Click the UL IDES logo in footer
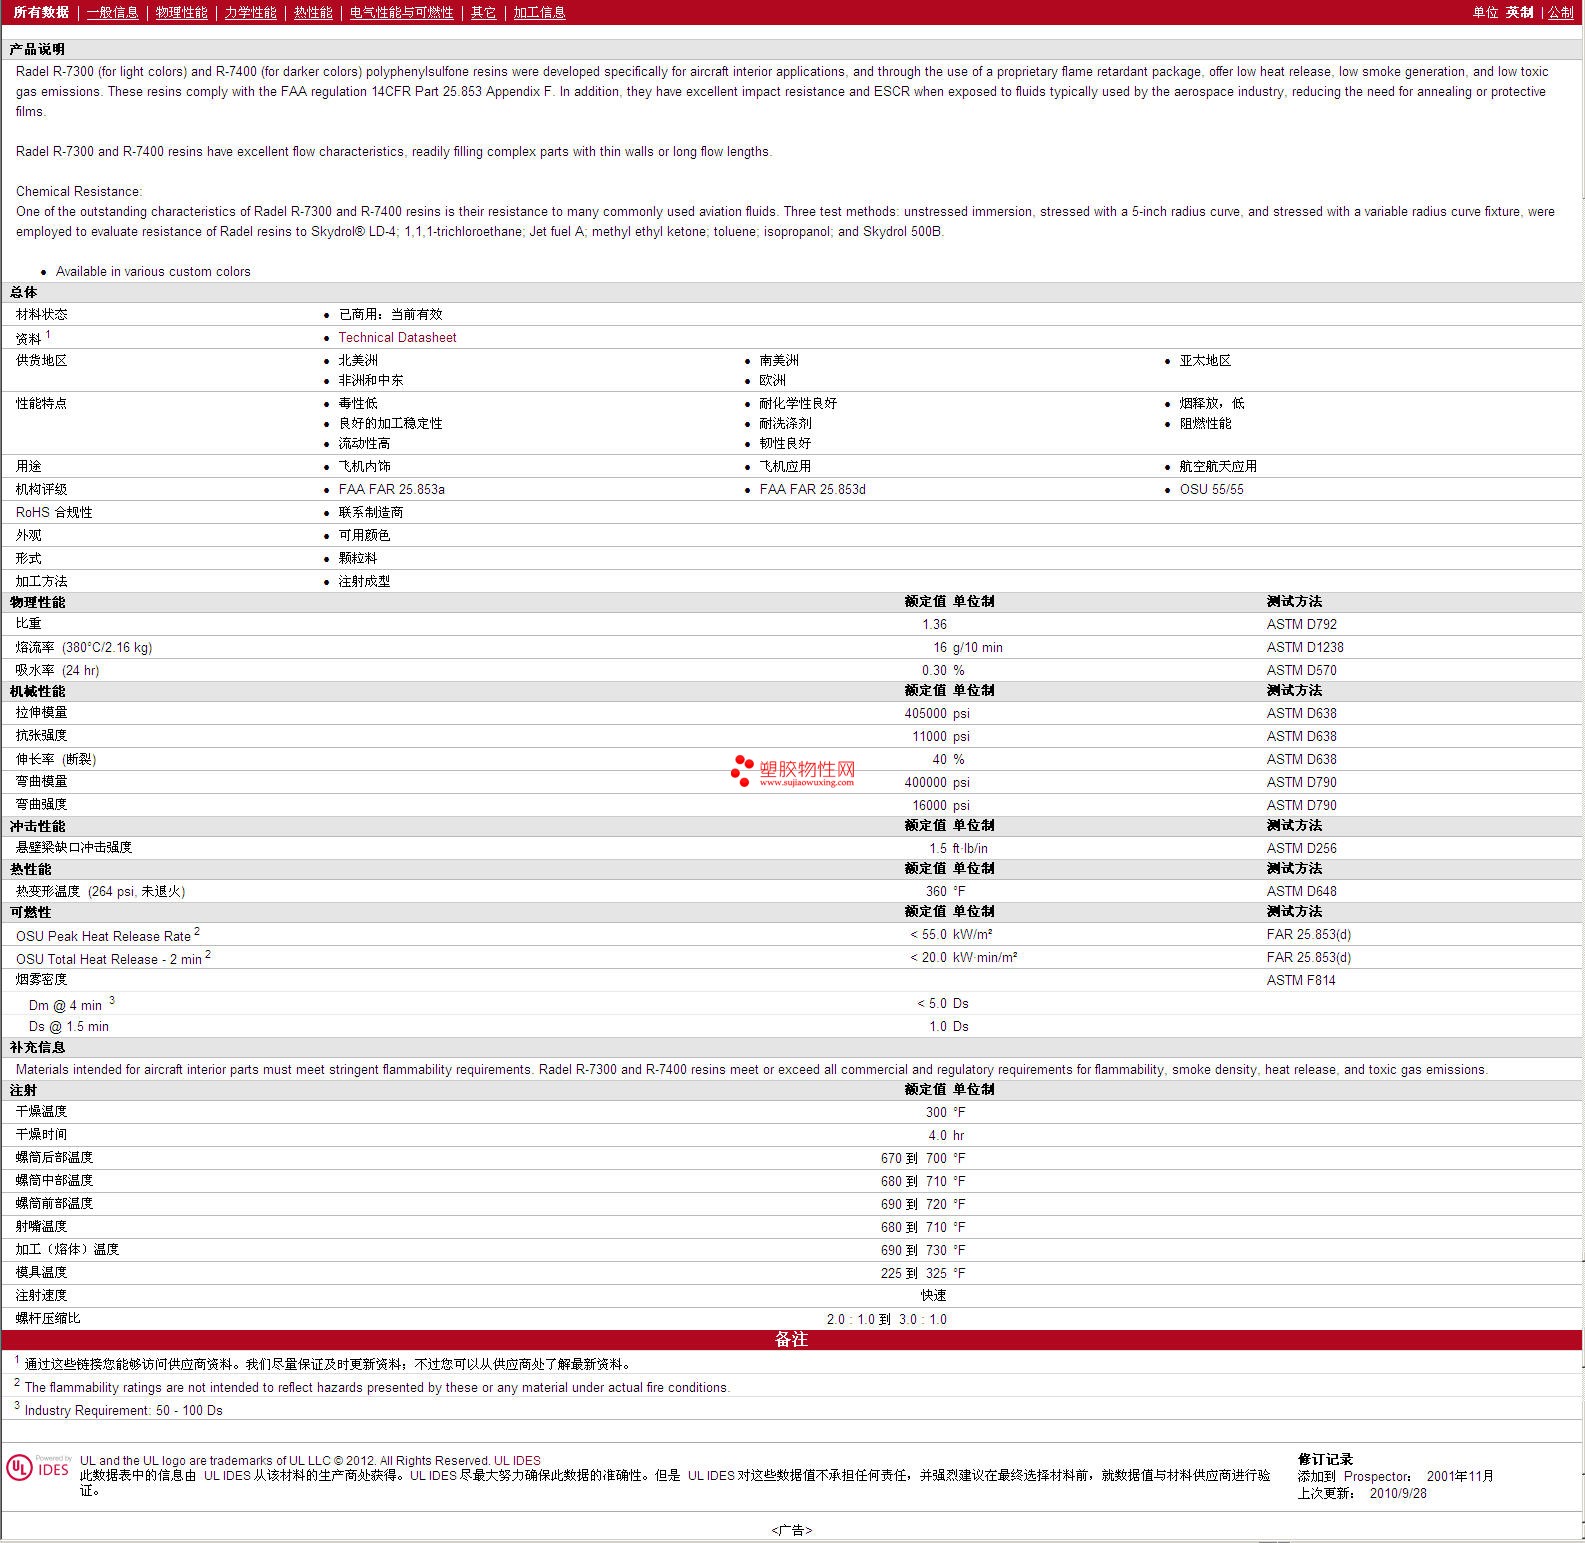 pos(38,1467)
